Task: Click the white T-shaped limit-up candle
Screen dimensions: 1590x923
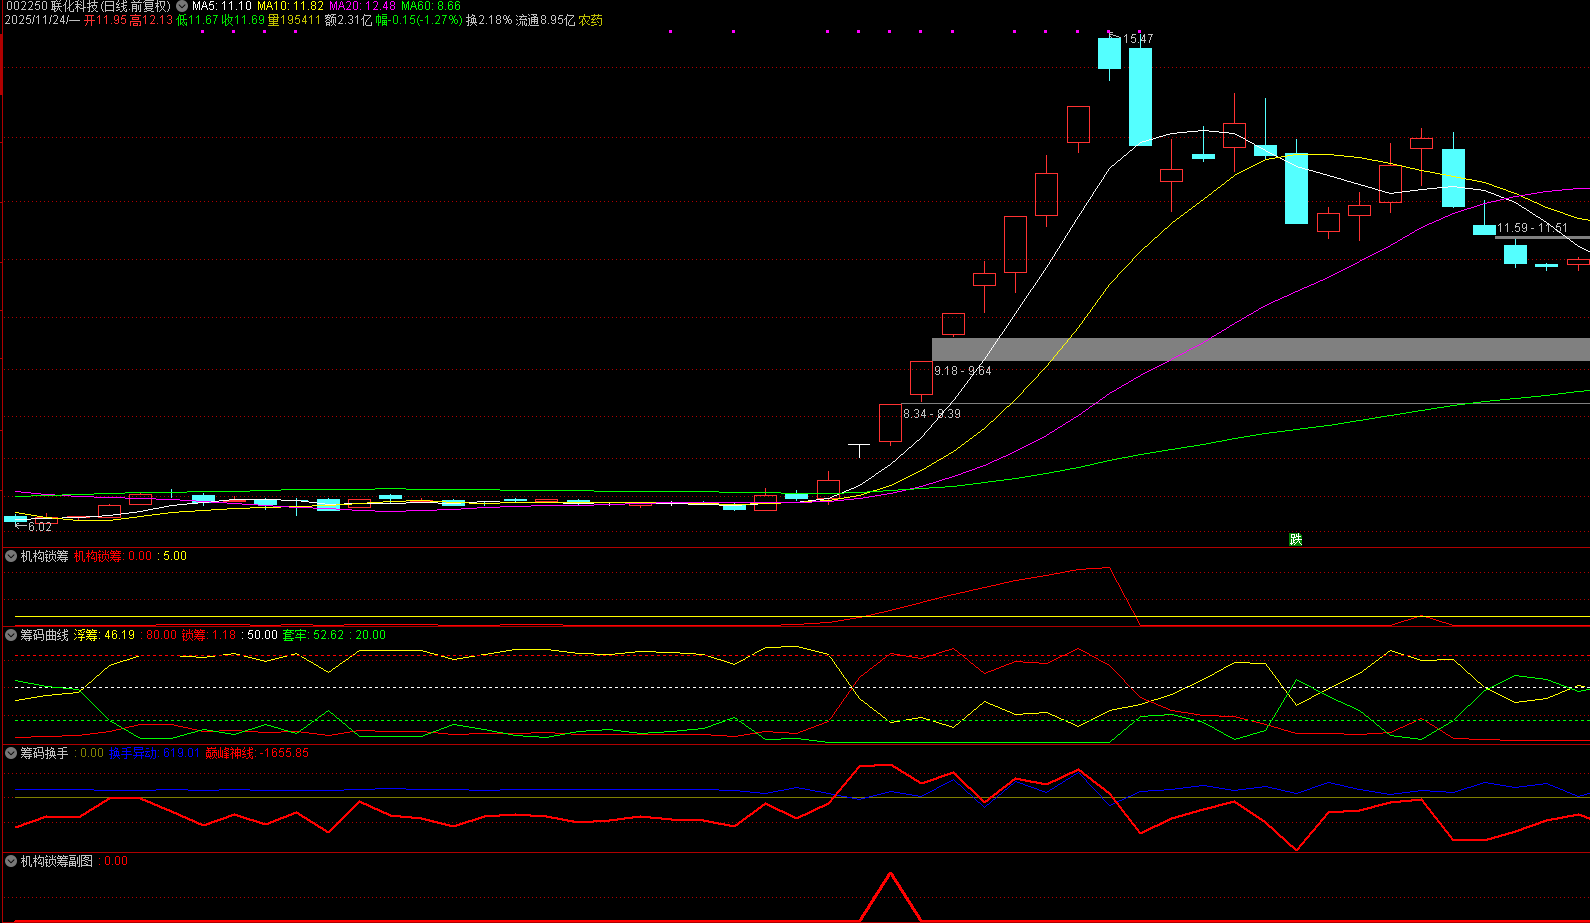Action: (x=859, y=447)
